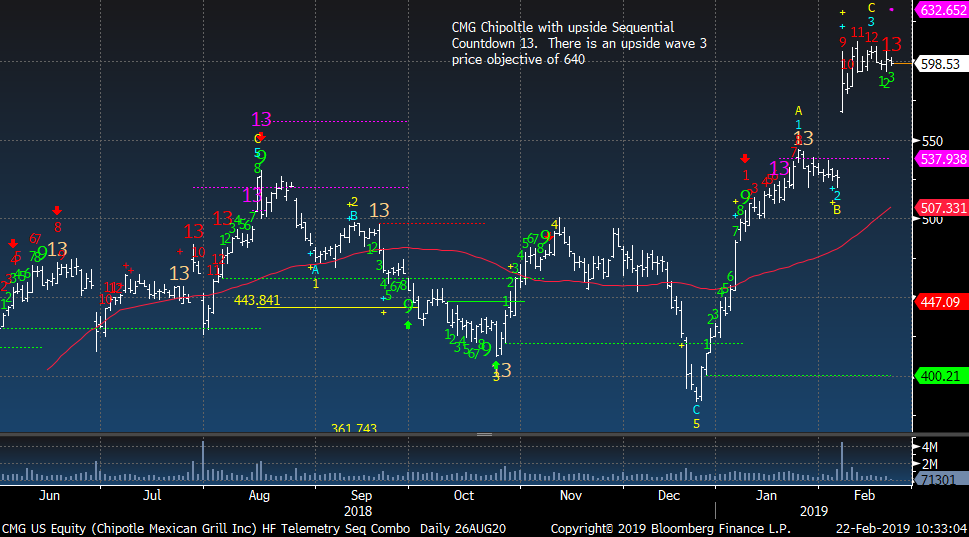Image resolution: width=969 pixels, height=537 pixels.
Task: Select the magenta 632.652 price label
Action: pos(941,10)
